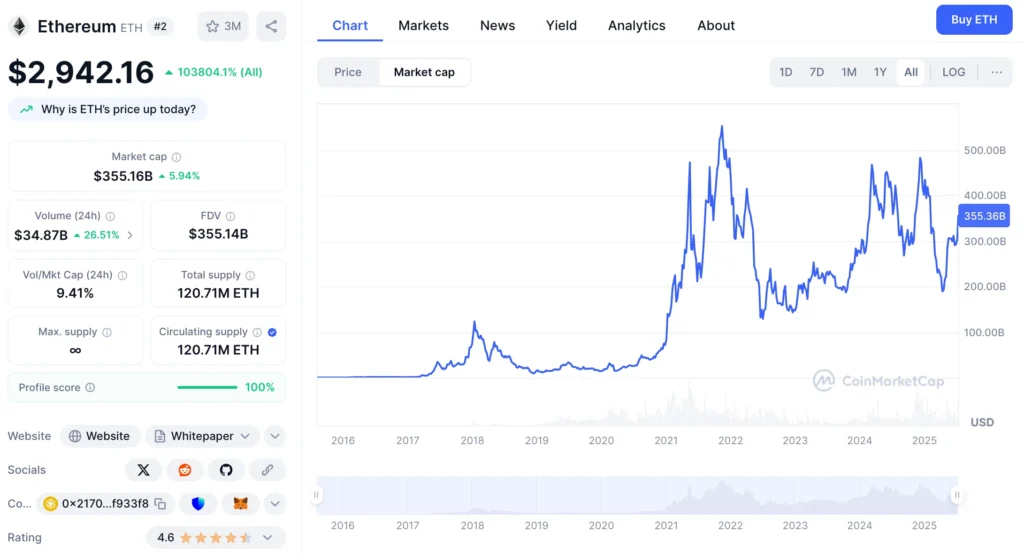Viewport: 1024px width, 555px height.
Task: Click the 9.41% Vol/Mkt Cap value
Action: point(75,294)
